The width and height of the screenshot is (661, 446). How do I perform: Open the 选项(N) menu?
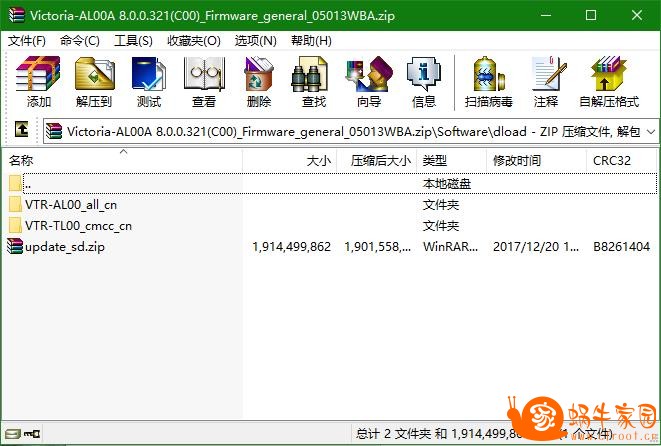pos(255,41)
